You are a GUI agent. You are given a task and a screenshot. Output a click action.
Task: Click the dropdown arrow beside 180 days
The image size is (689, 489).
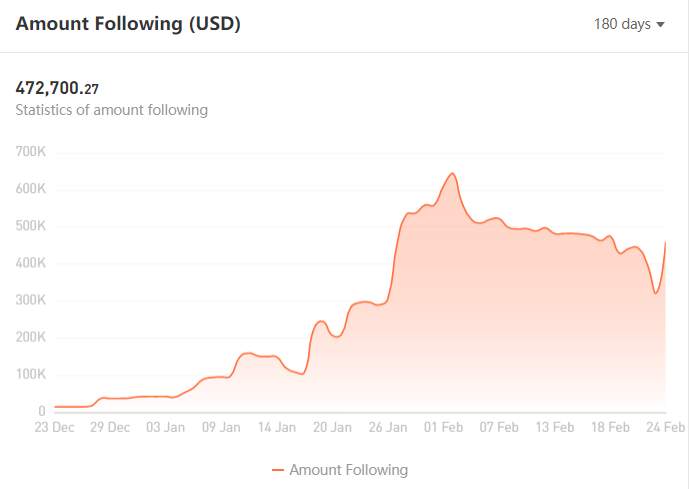(660, 25)
